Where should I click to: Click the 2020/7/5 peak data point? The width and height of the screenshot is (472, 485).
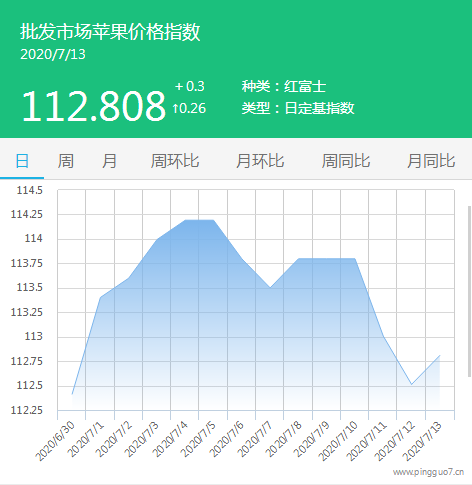click(213, 220)
